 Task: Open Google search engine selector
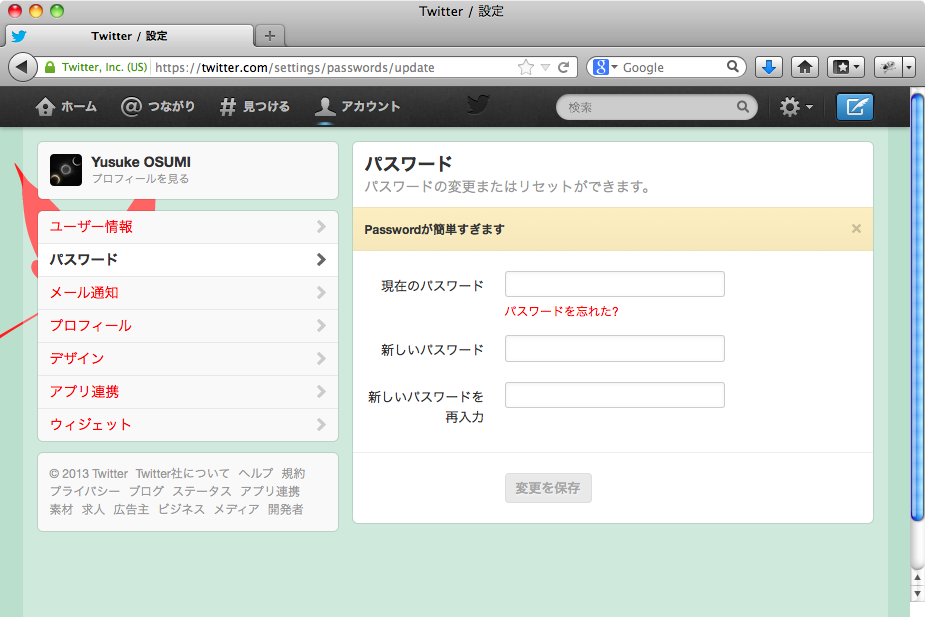pyautogui.click(x=605, y=67)
